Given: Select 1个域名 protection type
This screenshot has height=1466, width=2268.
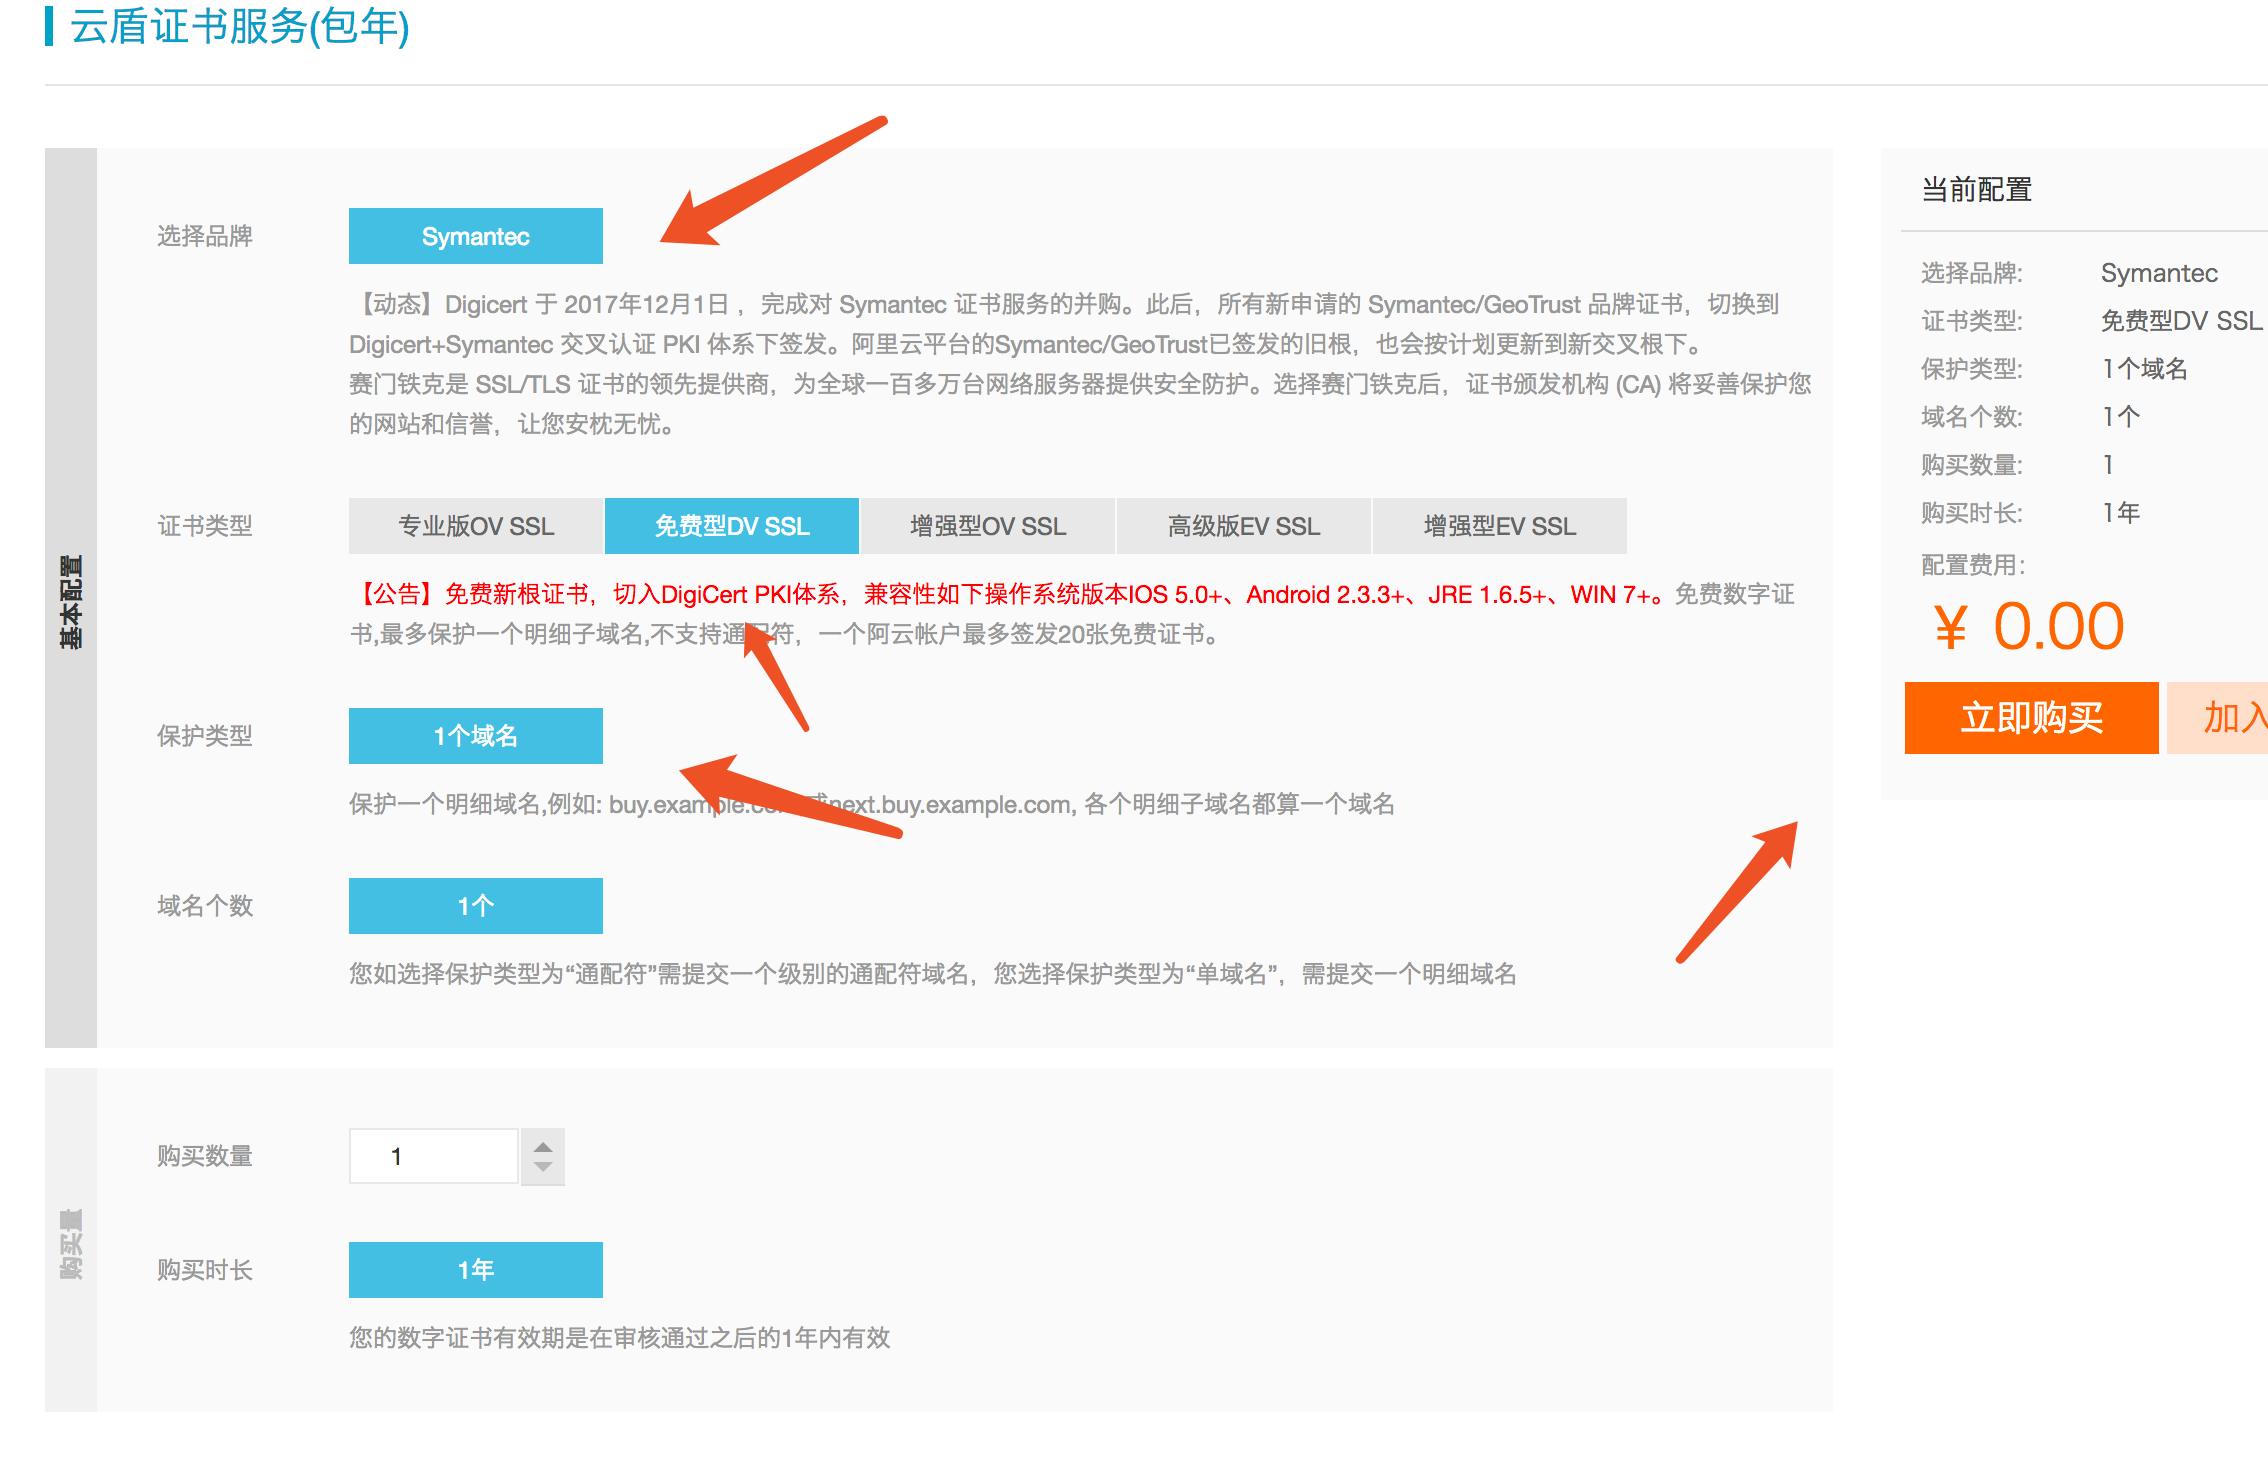Looking at the screenshot, I should (x=475, y=736).
